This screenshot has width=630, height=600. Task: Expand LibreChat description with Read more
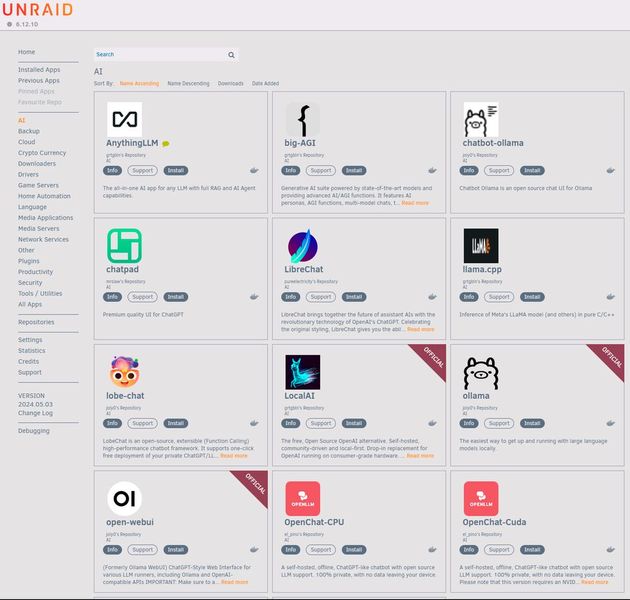click(x=421, y=330)
